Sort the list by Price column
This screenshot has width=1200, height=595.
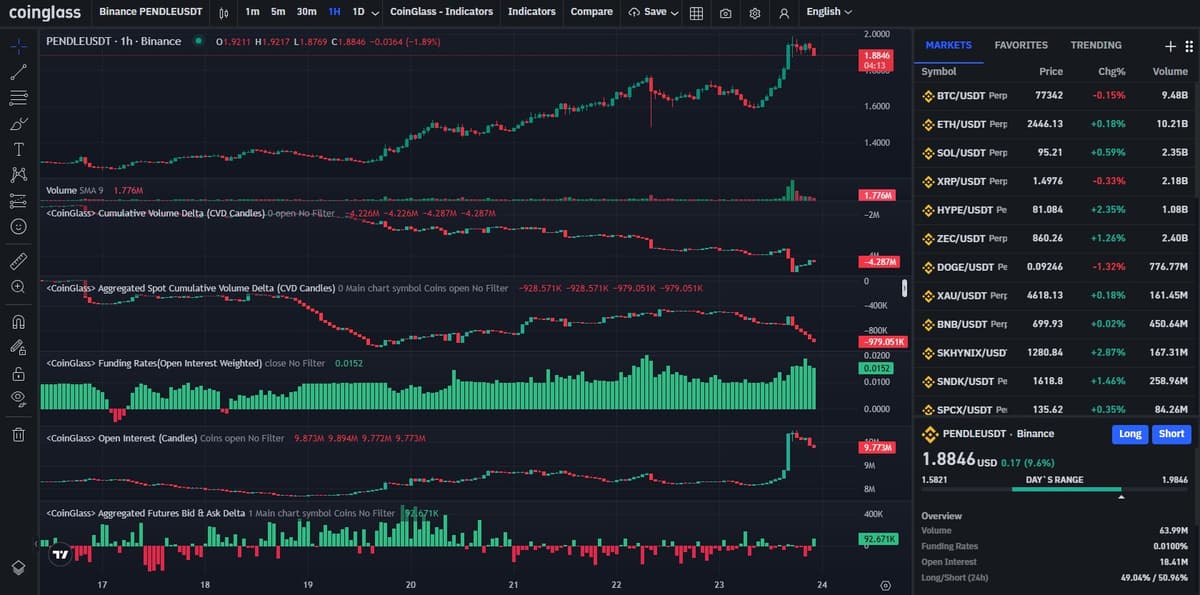coord(1050,71)
